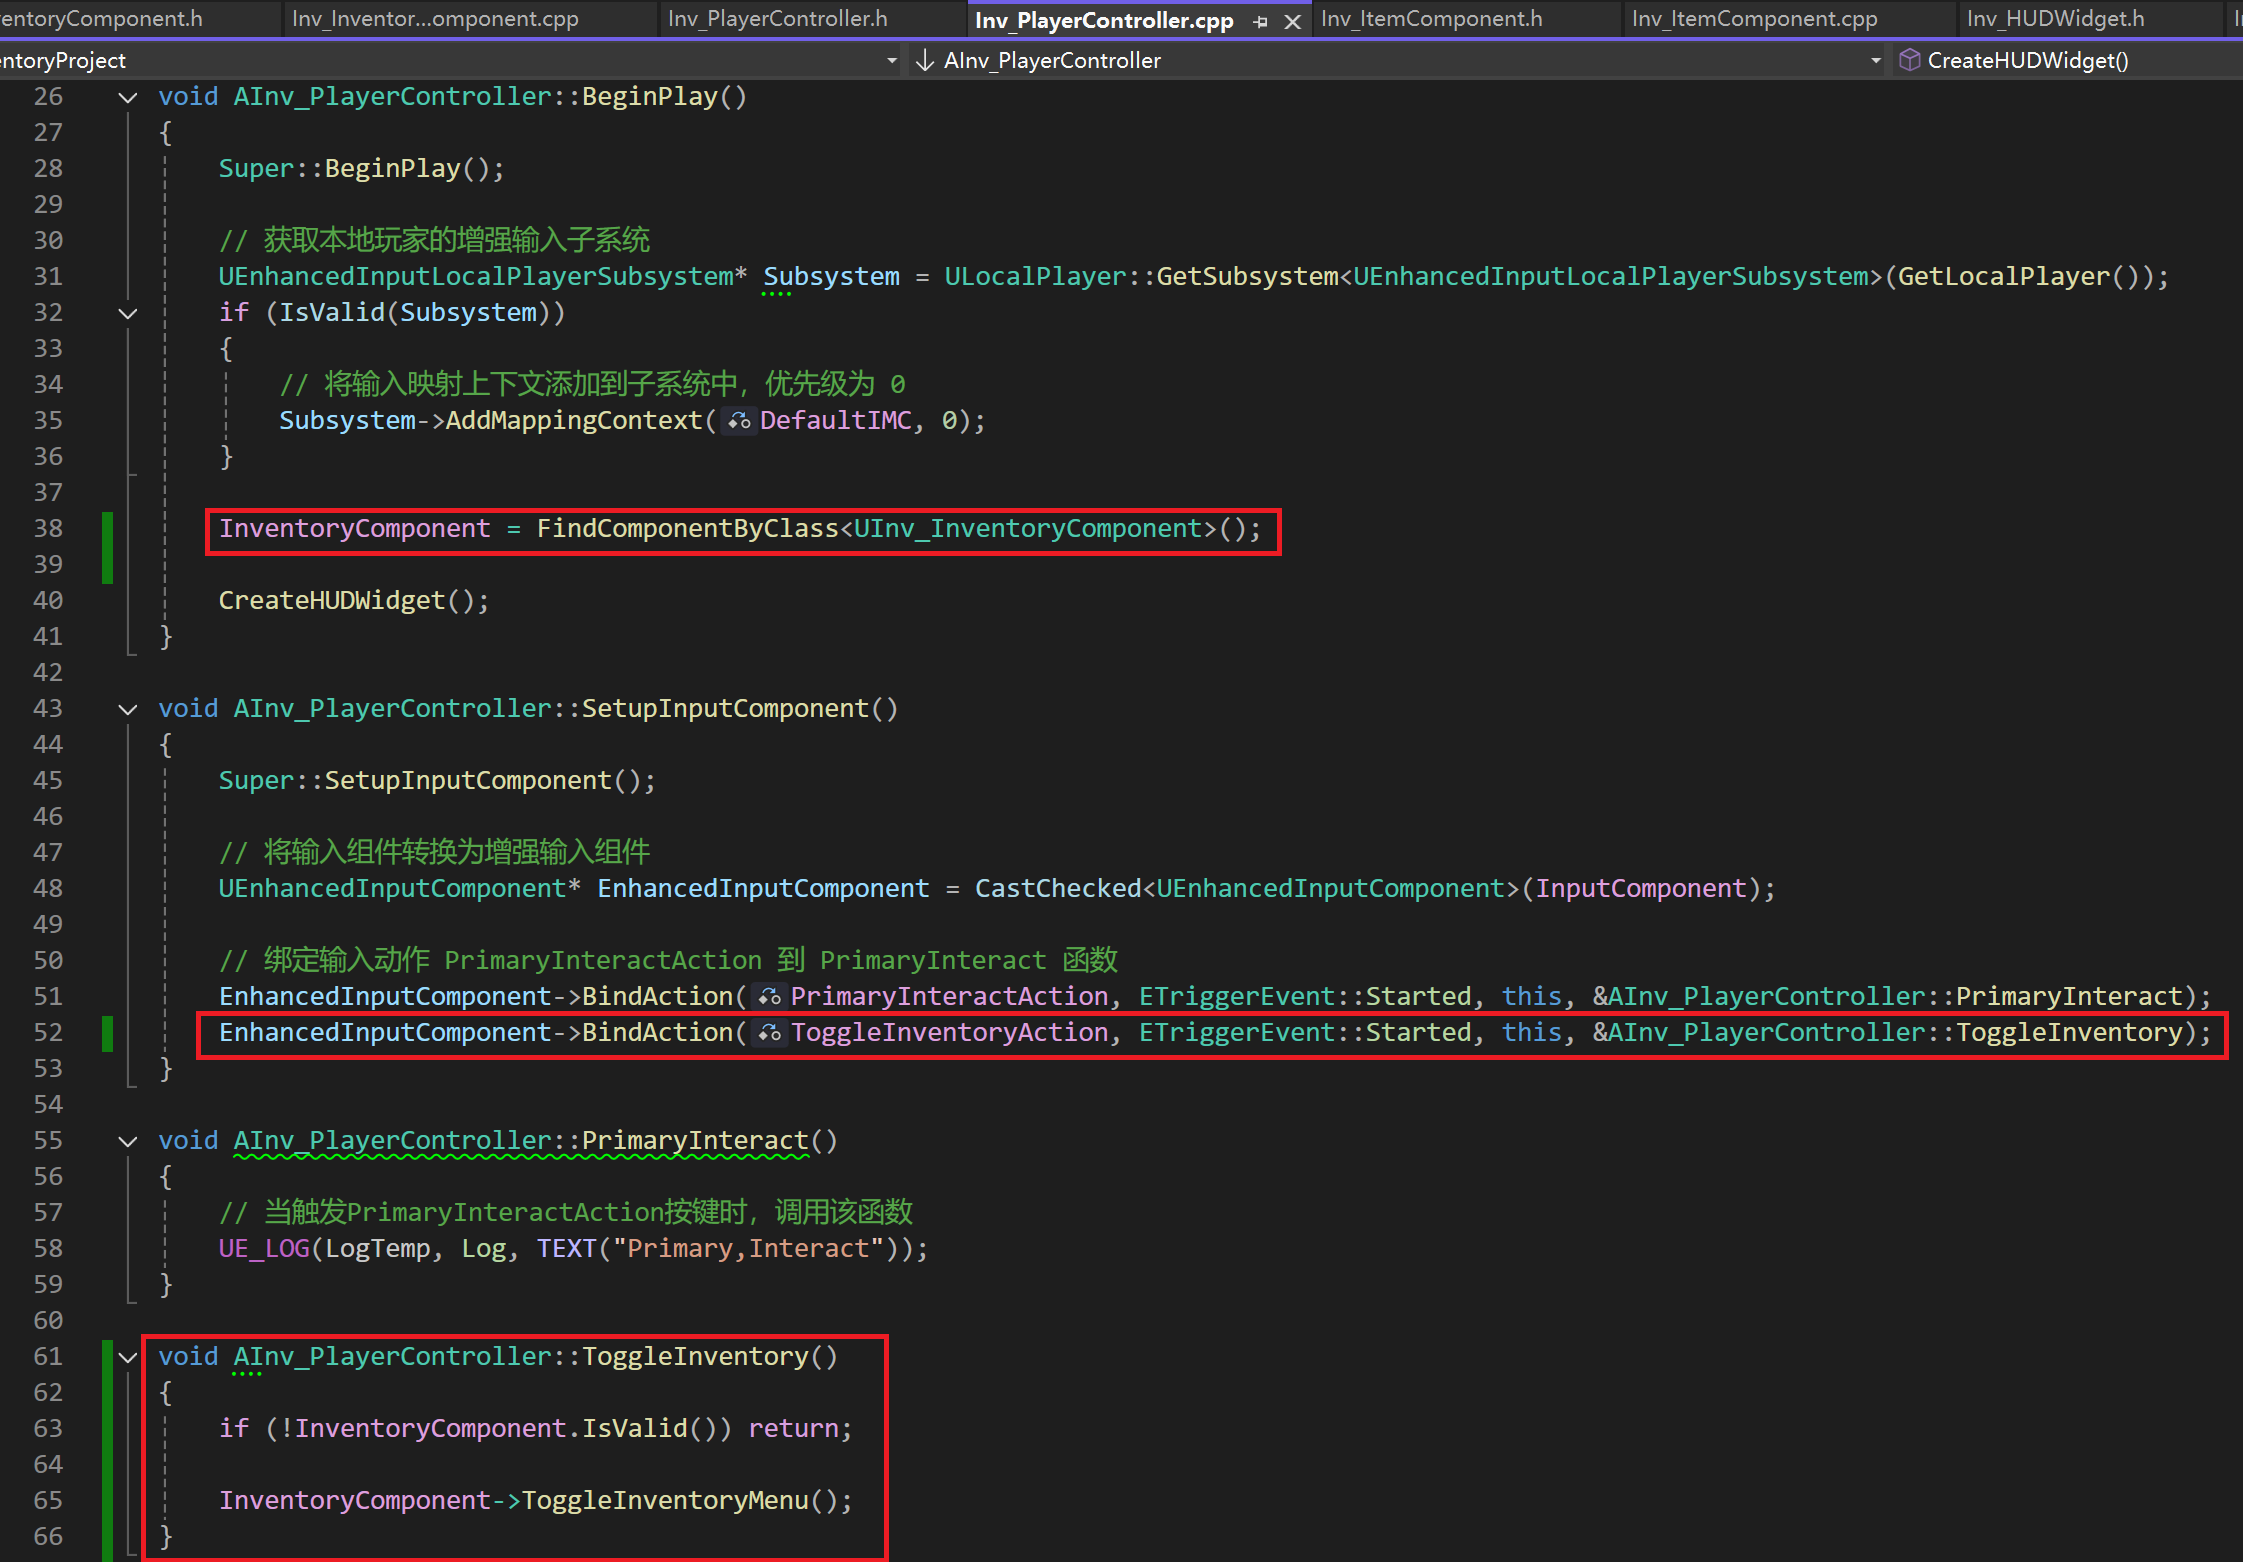
Task: Switch to Inv_PlayerController.h tab
Action: click(777, 19)
